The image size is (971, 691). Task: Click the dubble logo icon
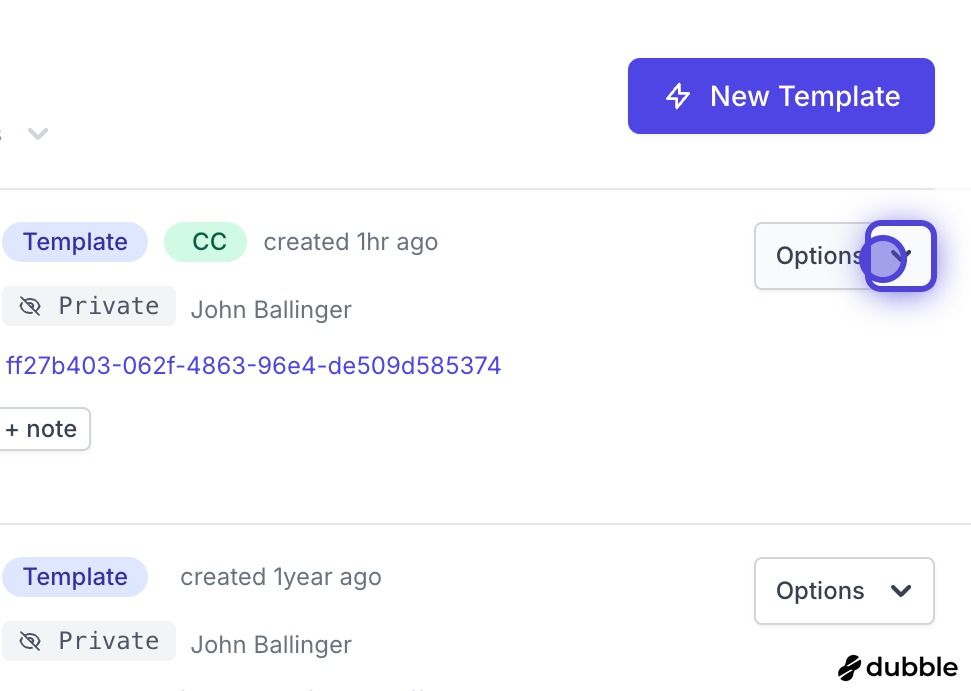point(850,667)
